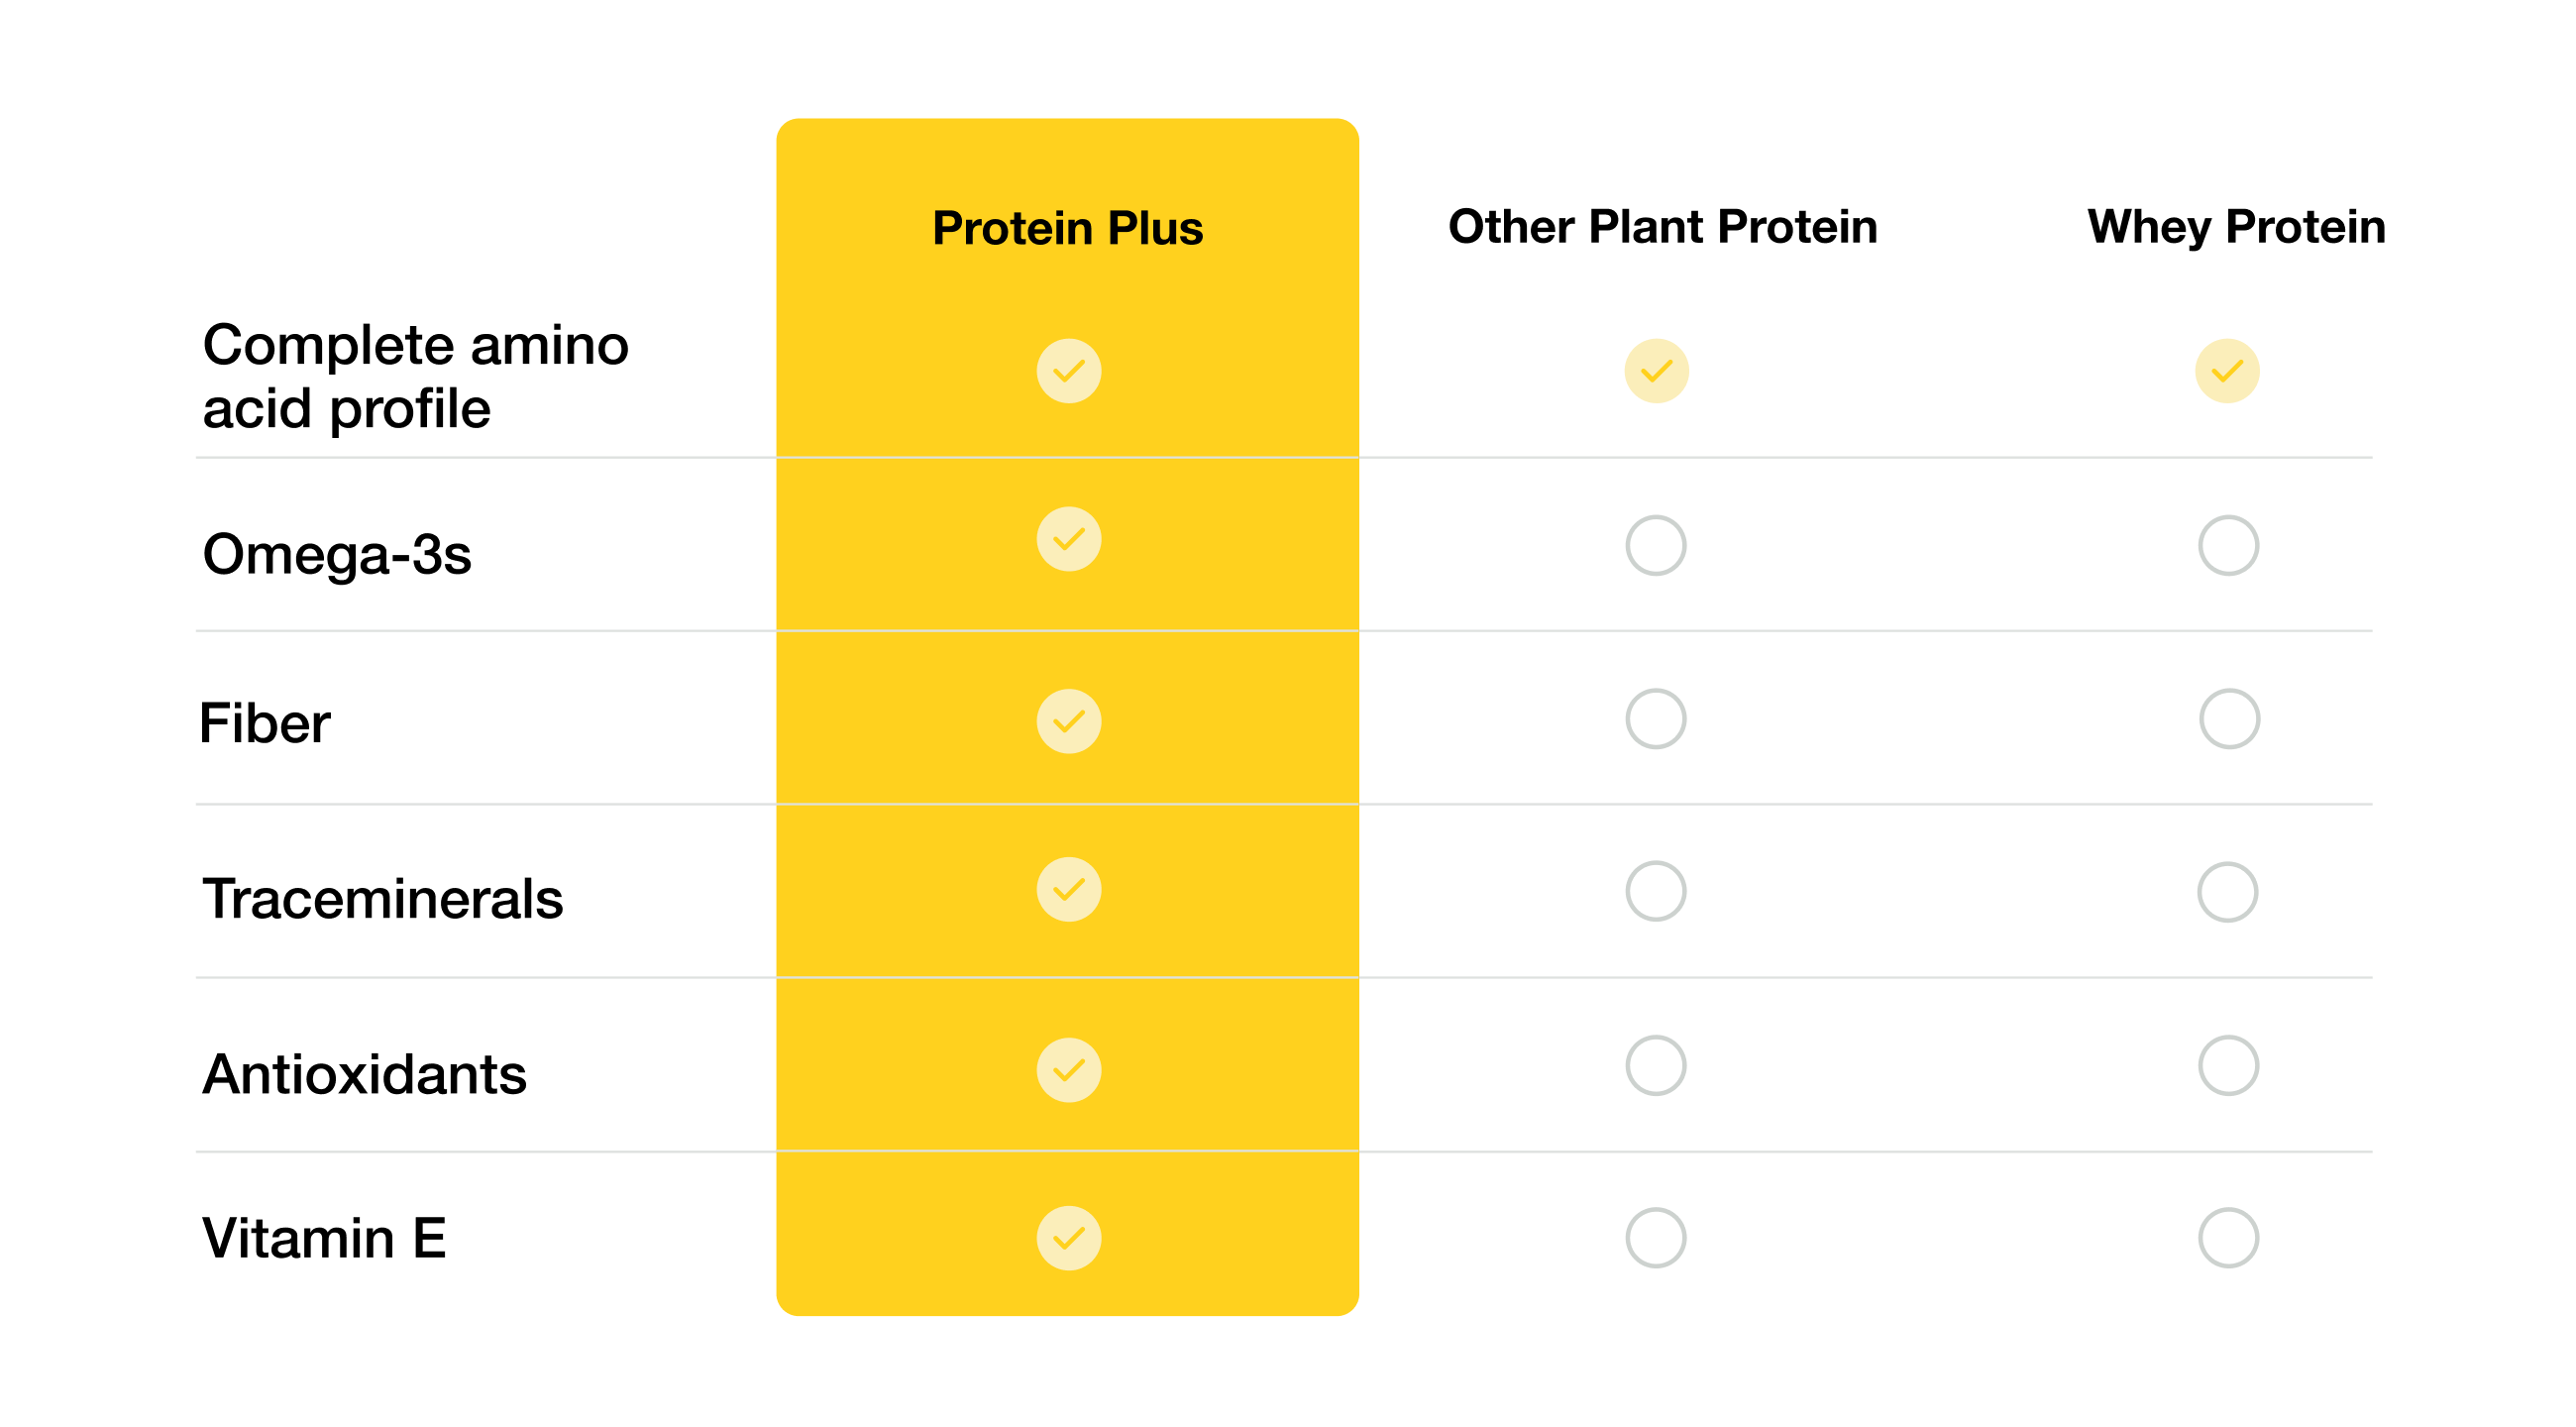Screen dimensions: 2576x1427
Task: Click Protein Plus checkmark for Omega-3s
Action: click(1068, 539)
